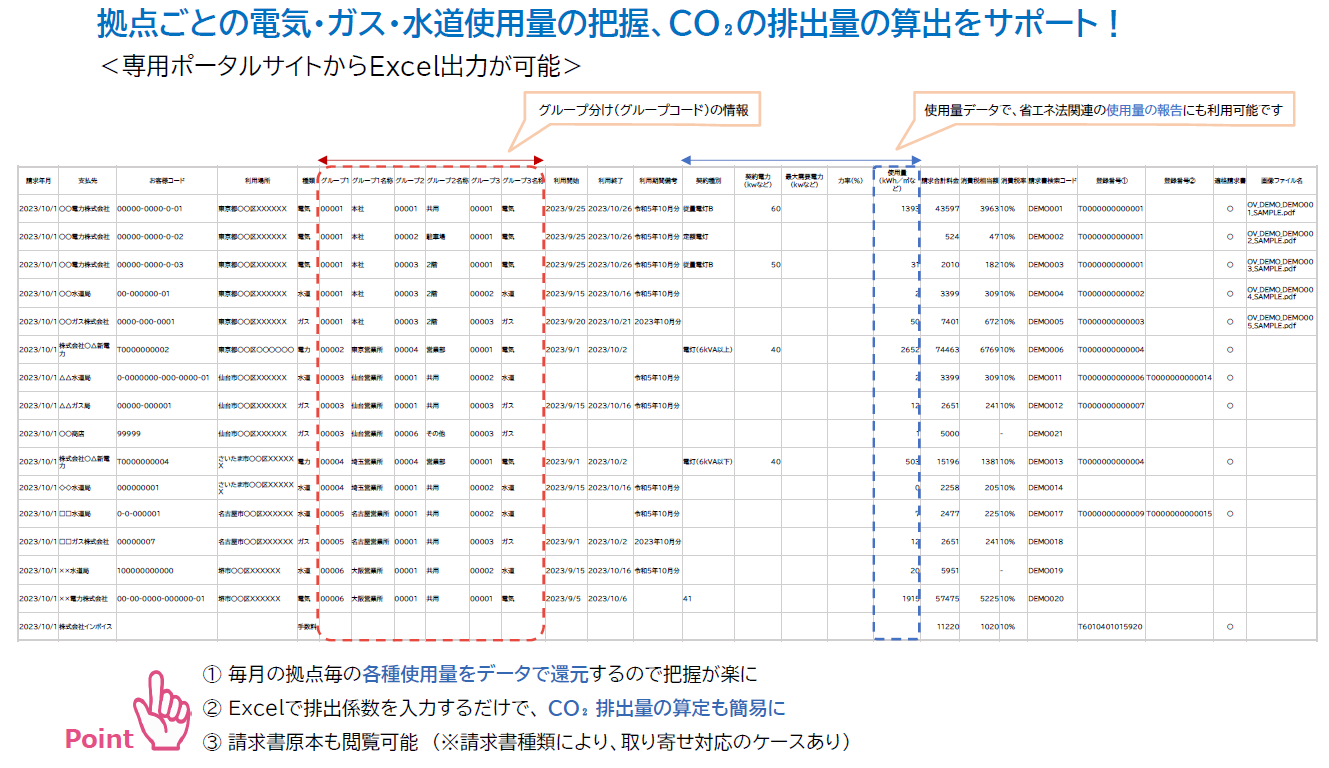This screenshot has width=1329, height=768.
Task: Click the 電灯(6kVA以下) contract cell
Action: [x=708, y=462]
